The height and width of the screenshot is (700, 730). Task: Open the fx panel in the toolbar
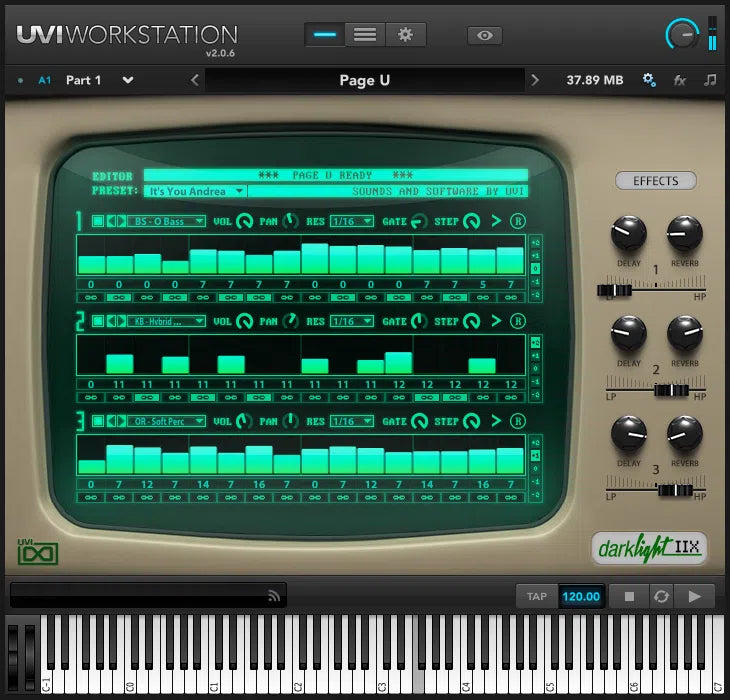click(x=680, y=80)
